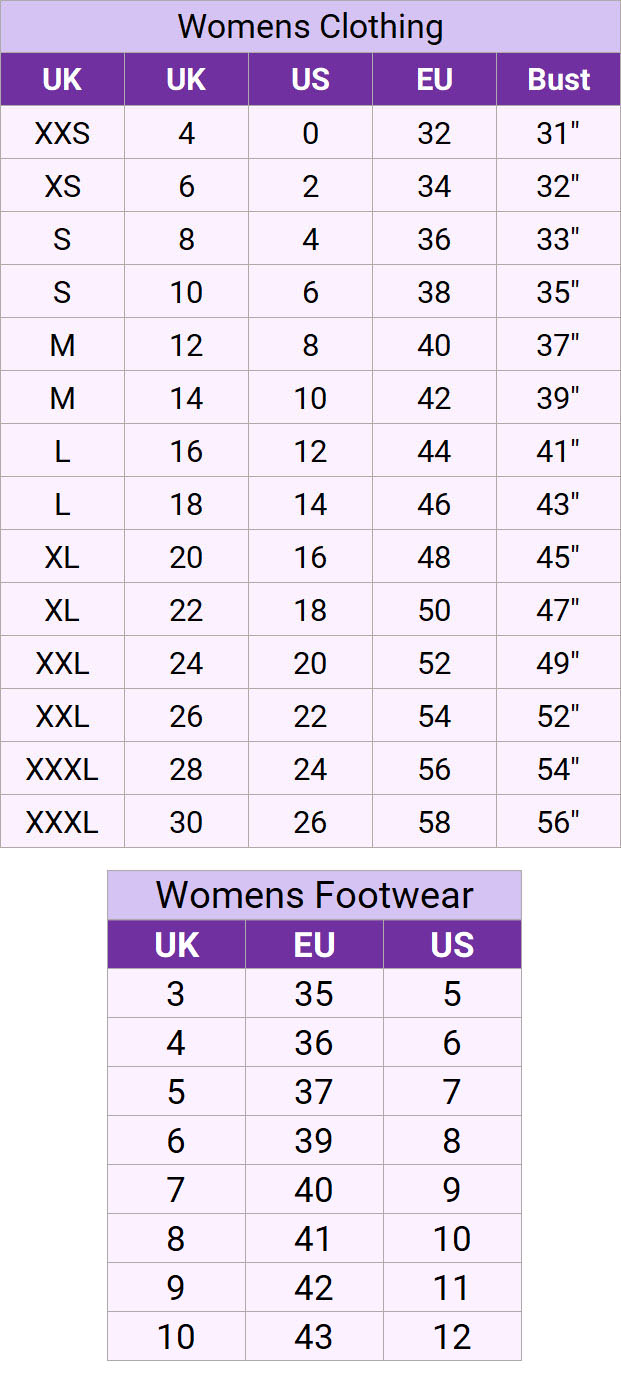Select the XS size cell

coord(62,186)
